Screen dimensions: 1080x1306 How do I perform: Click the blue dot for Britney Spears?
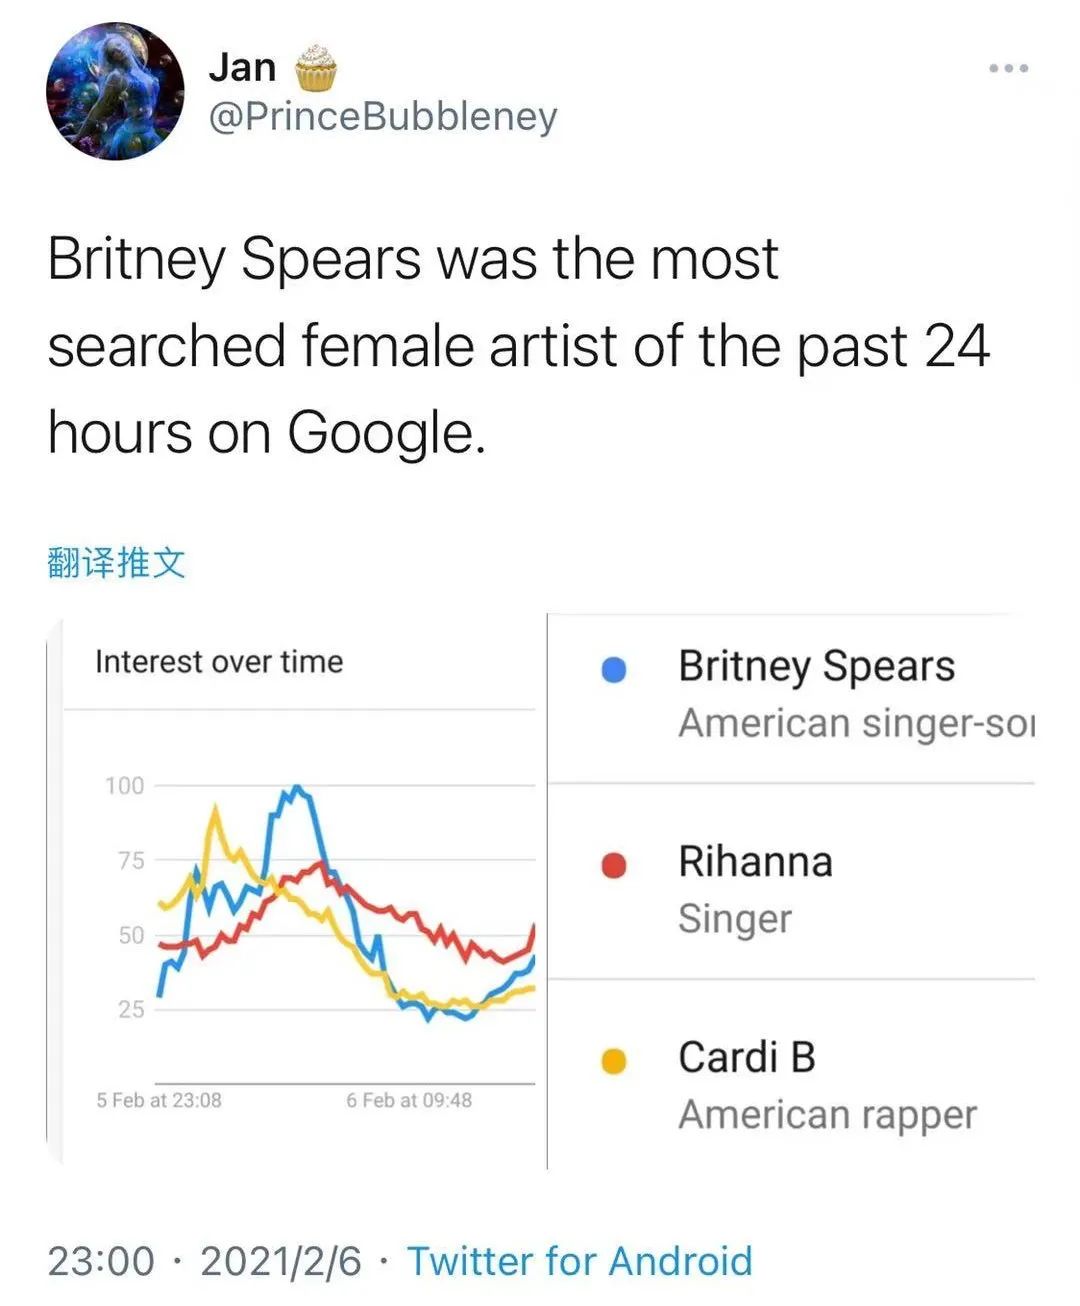click(613, 669)
